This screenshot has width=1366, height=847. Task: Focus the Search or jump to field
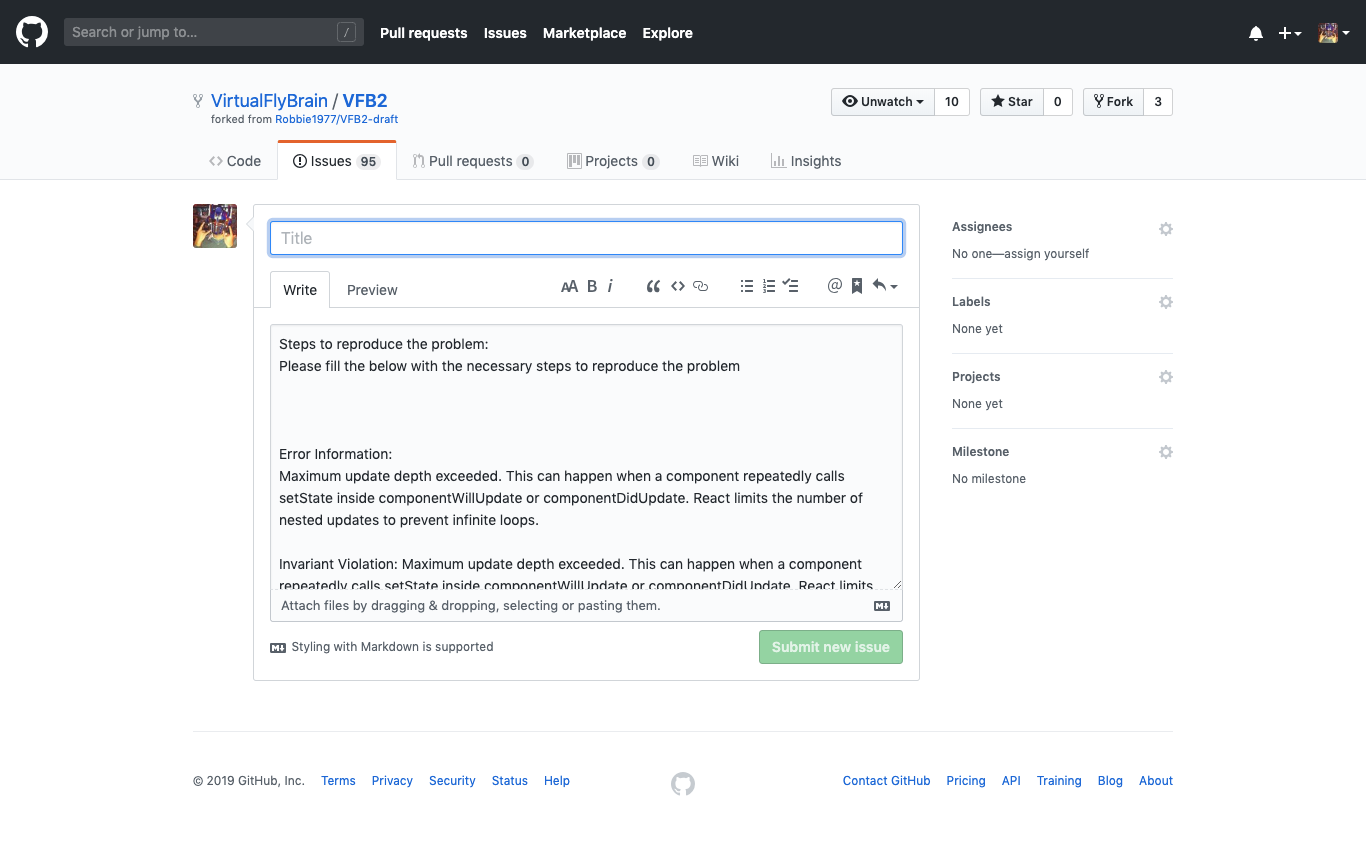pyautogui.click(x=214, y=32)
